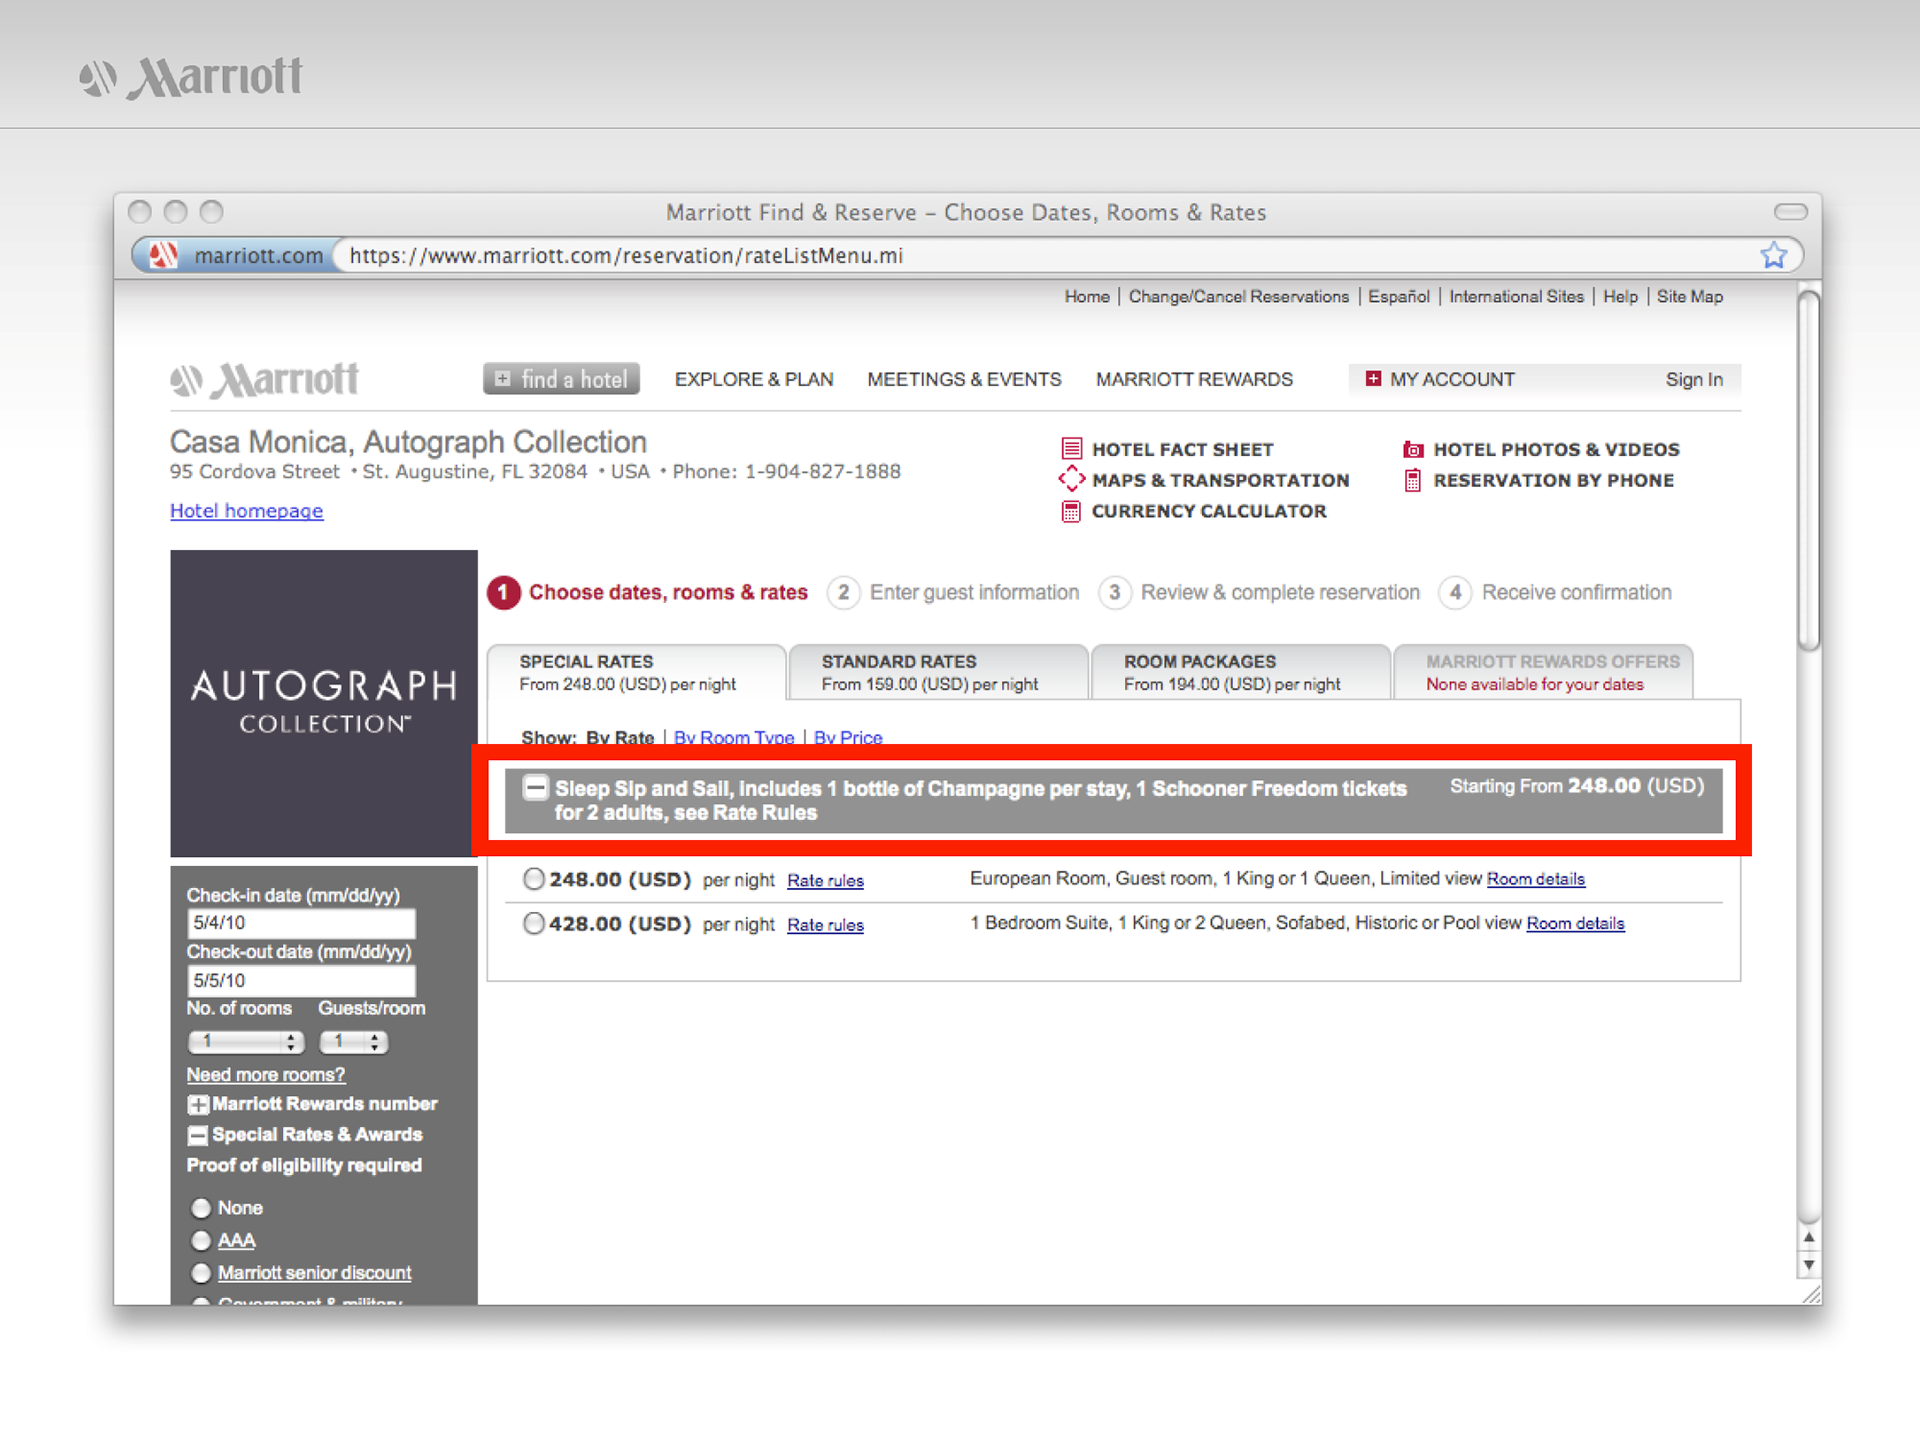Screen dimensions: 1920x1440
Task: Click the find a hotel button
Action: (x=562, y=379)
